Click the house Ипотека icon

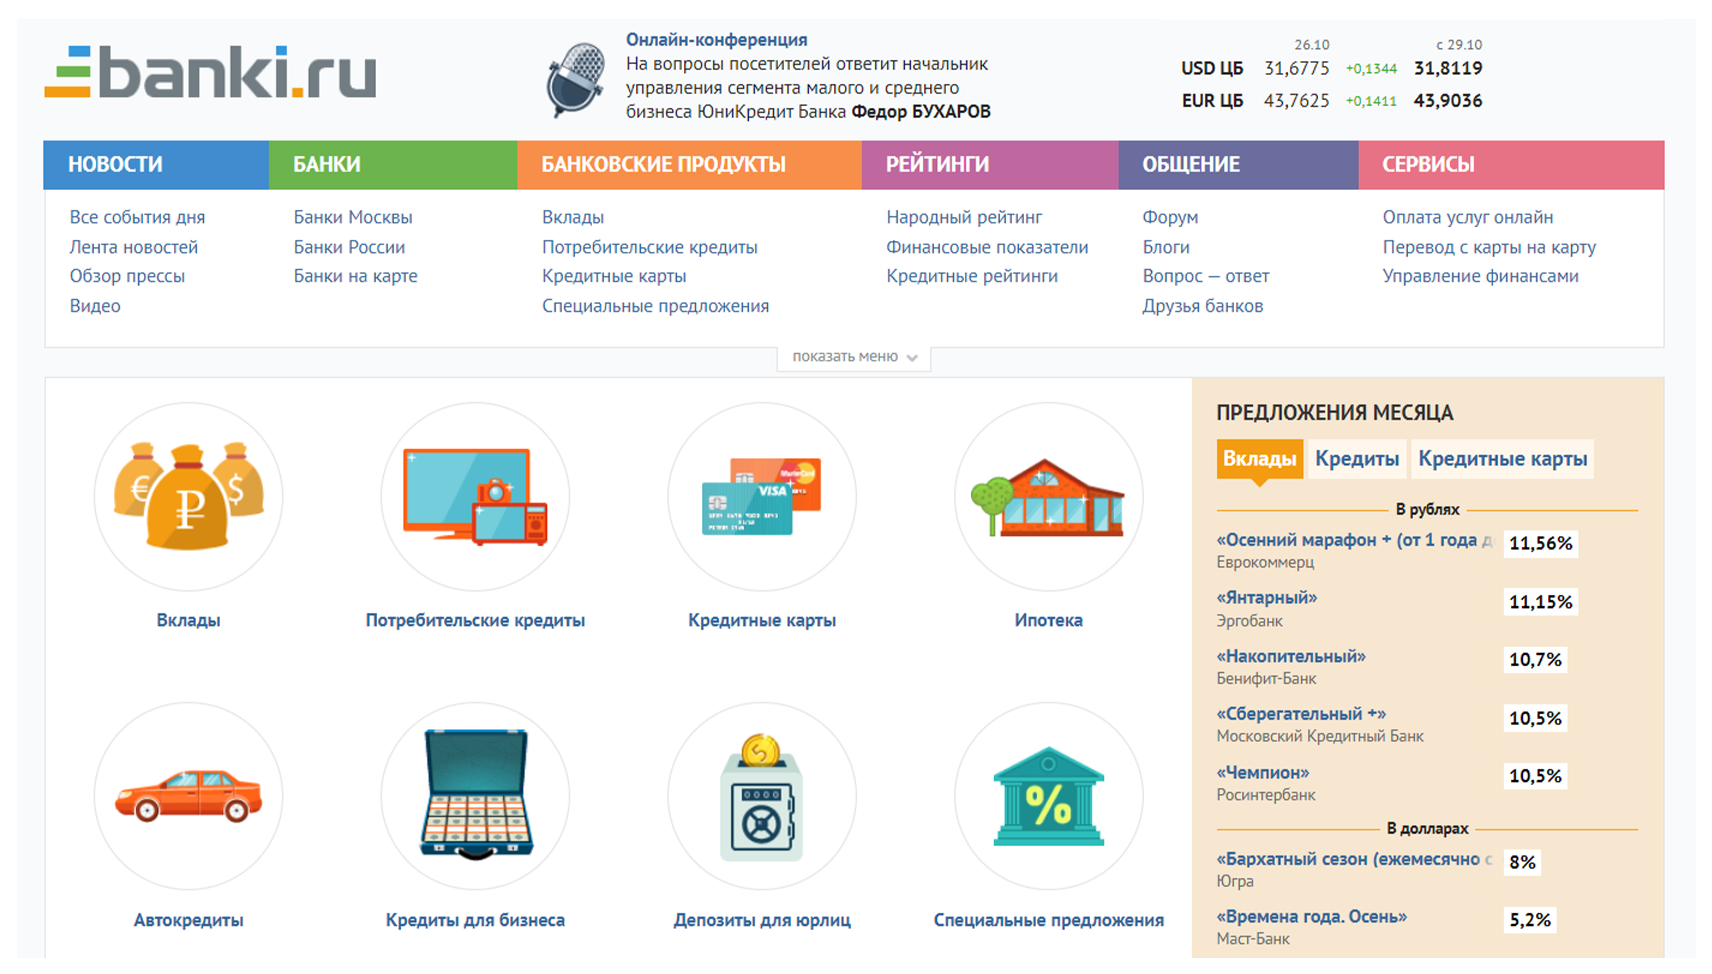pos(1047,497)
